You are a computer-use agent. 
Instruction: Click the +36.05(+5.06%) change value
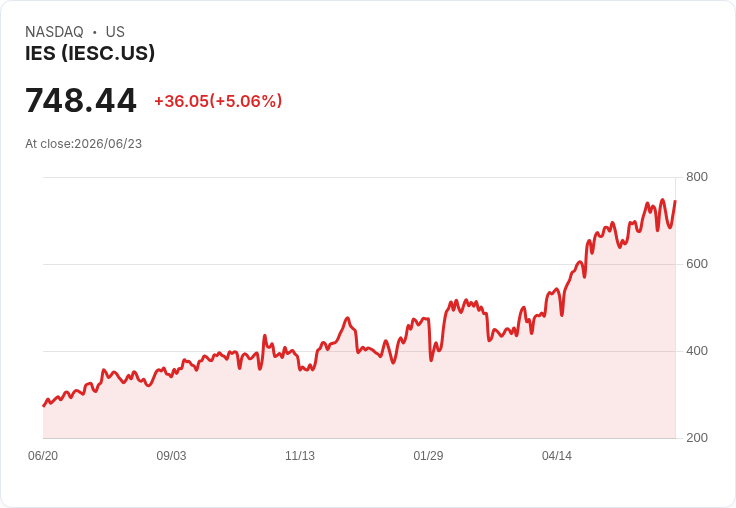(218, 100)
